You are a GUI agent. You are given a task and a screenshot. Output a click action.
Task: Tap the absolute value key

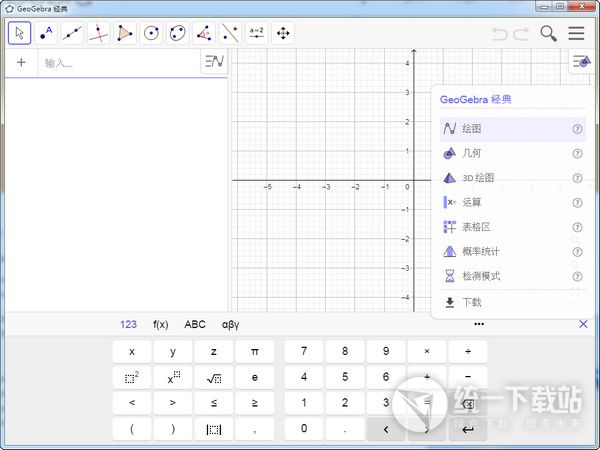(214, 429)
